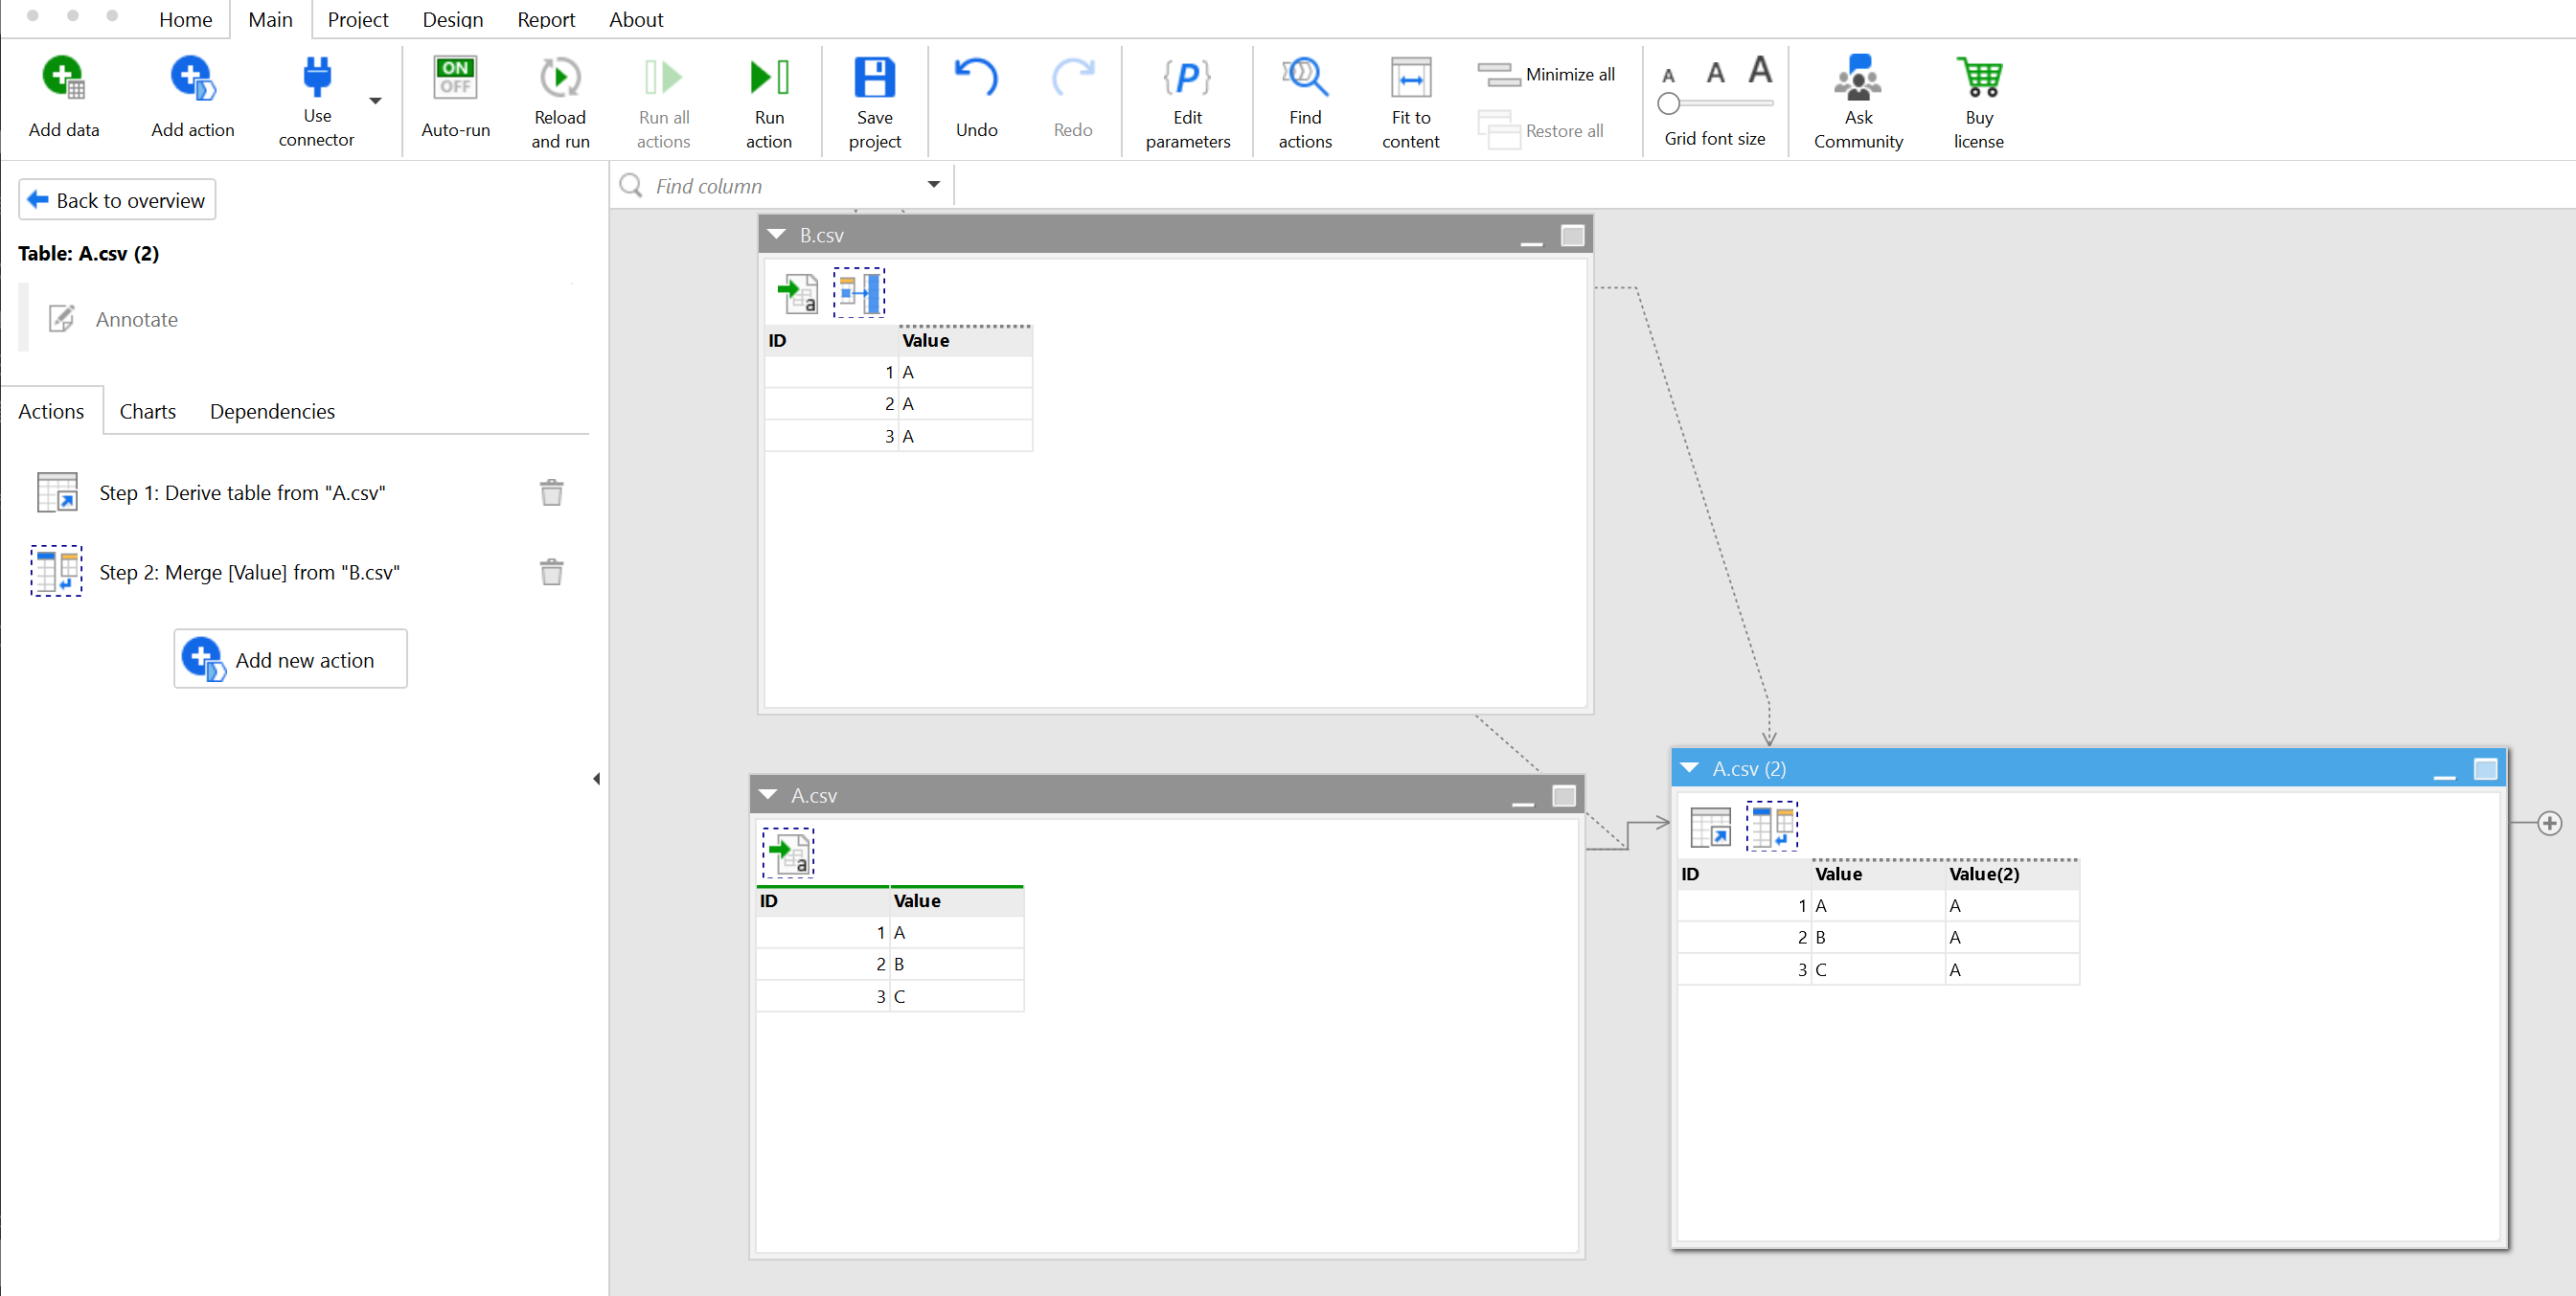Open the Find column dropdown arrow
Screen dimensions: 2576x1296
click(x=933, y=185)
